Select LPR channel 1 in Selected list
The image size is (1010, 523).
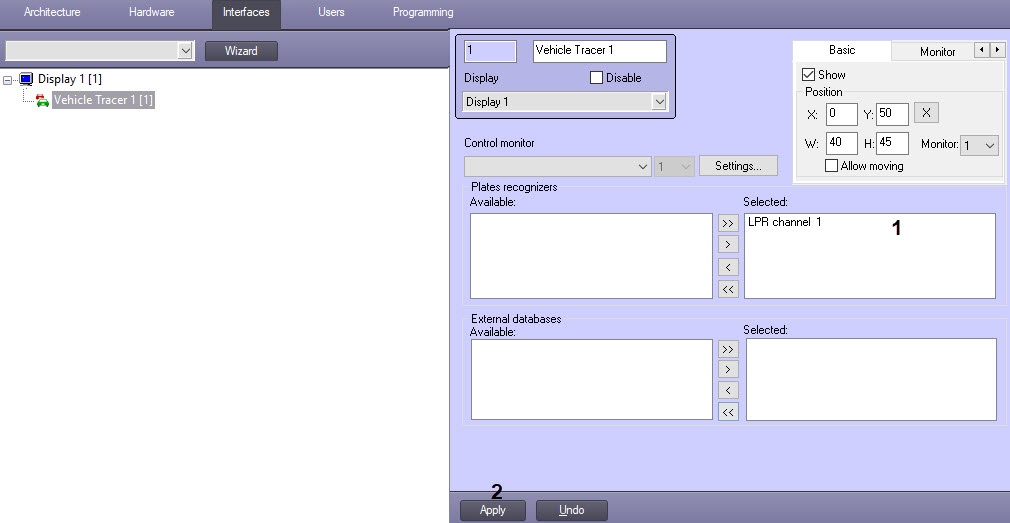[x=785, y=222]
